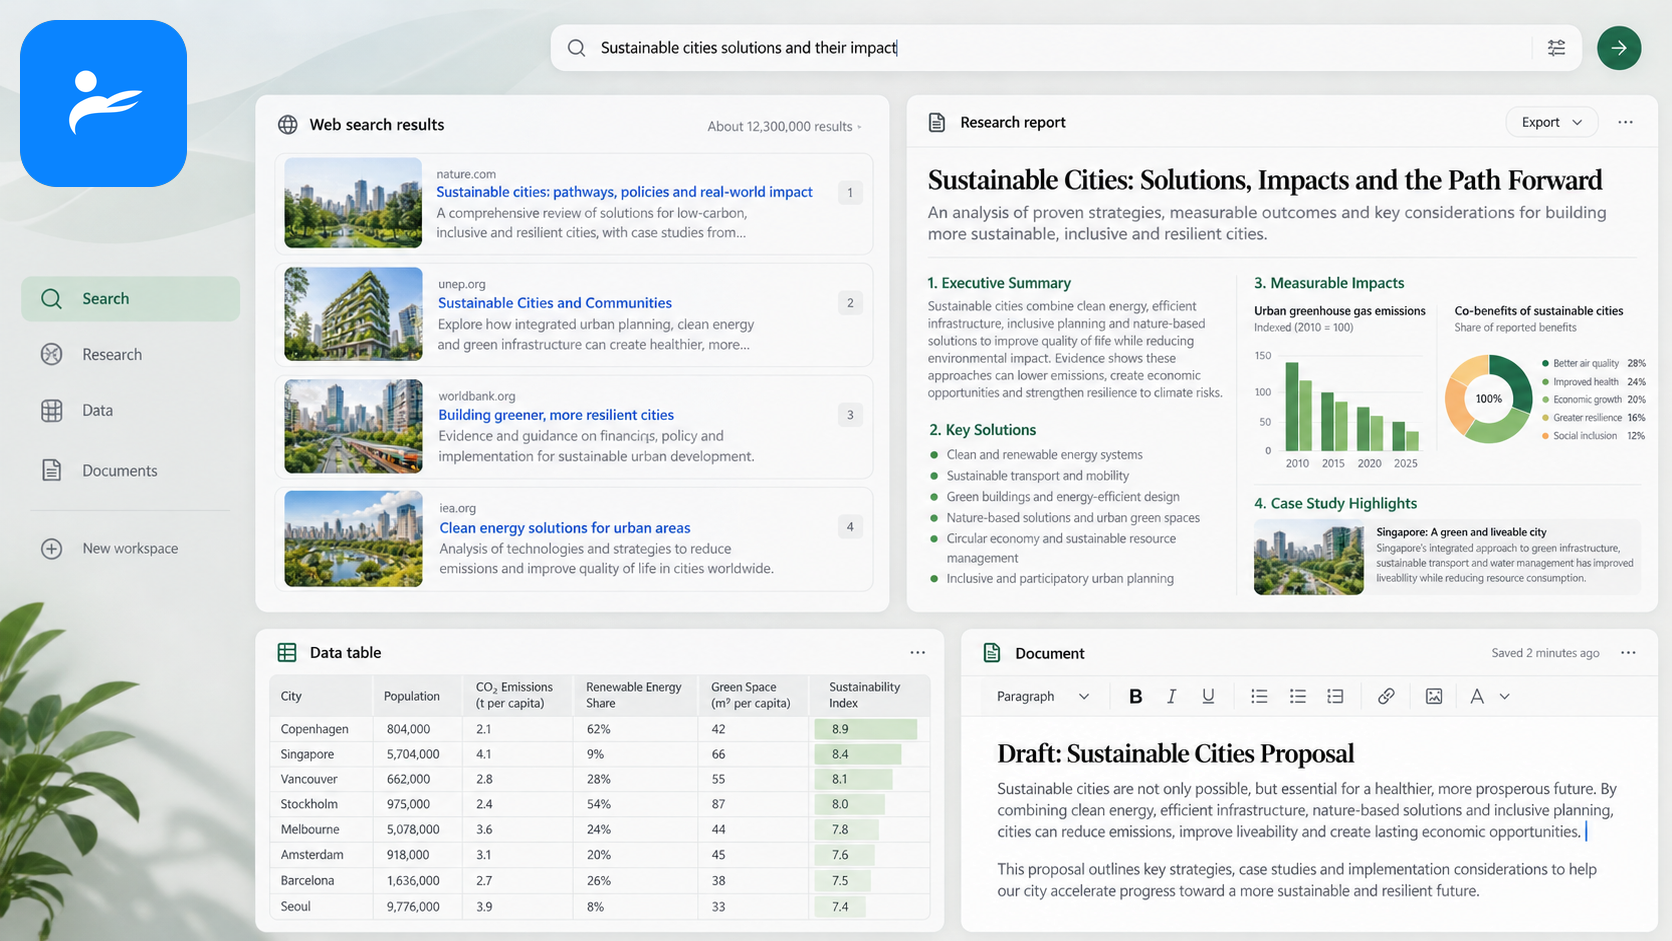Click the Data table grid icon
Viewport: 1672px width, 941px height.
tap(287, 652)
